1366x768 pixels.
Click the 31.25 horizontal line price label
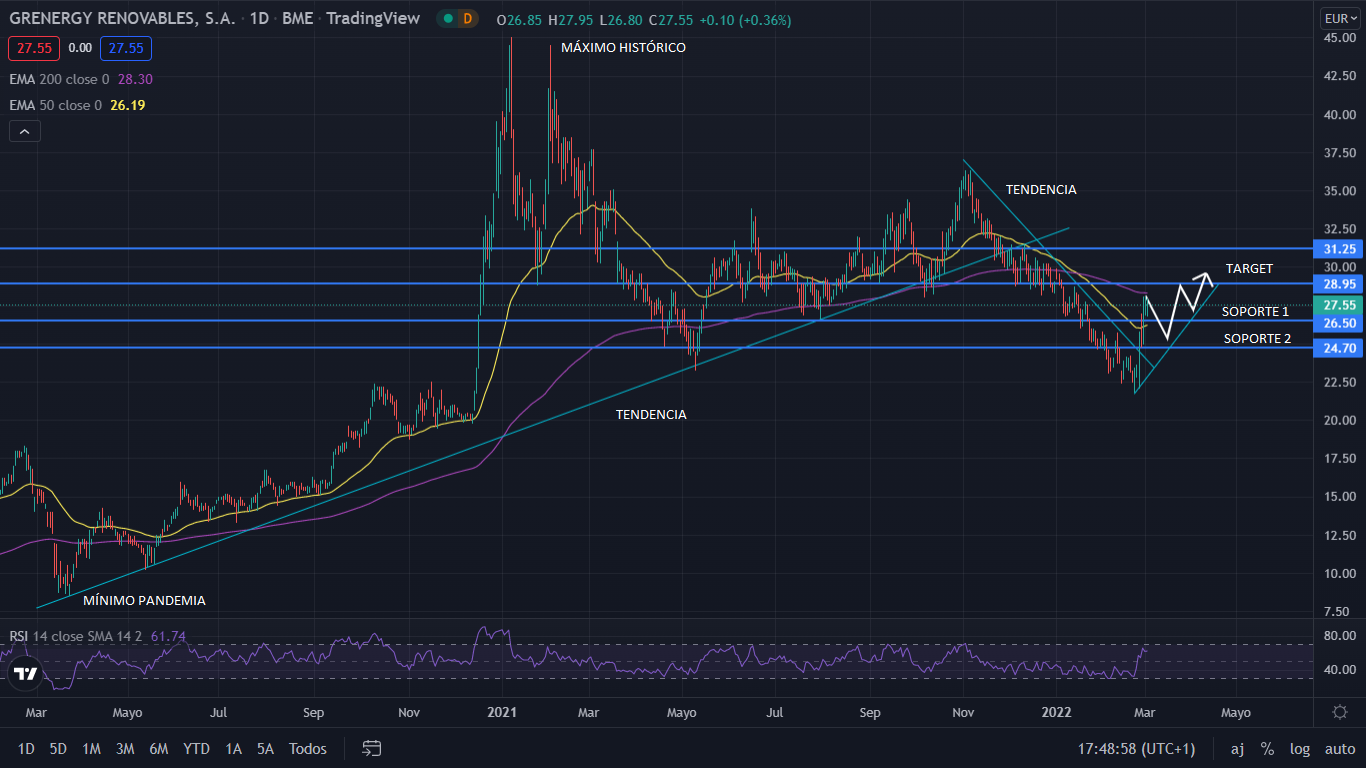[x=1339, y=248]
